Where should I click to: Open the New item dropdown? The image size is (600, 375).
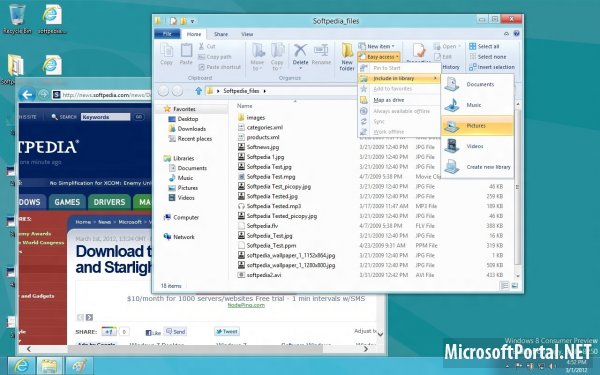[377, 46]
